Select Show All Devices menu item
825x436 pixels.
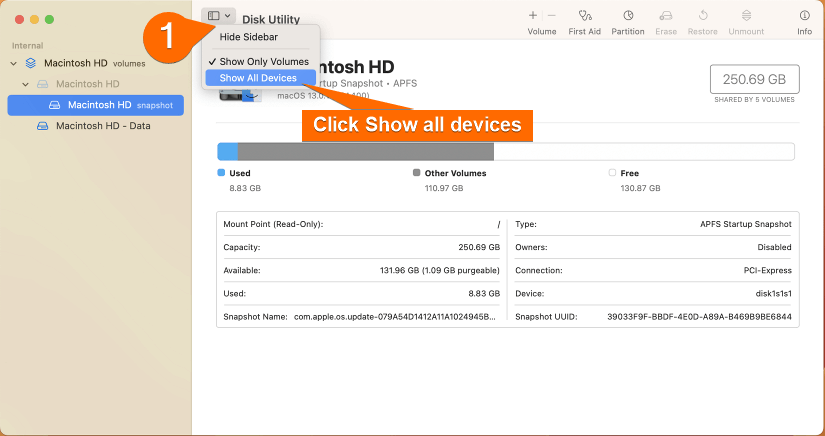coord(258,78)
